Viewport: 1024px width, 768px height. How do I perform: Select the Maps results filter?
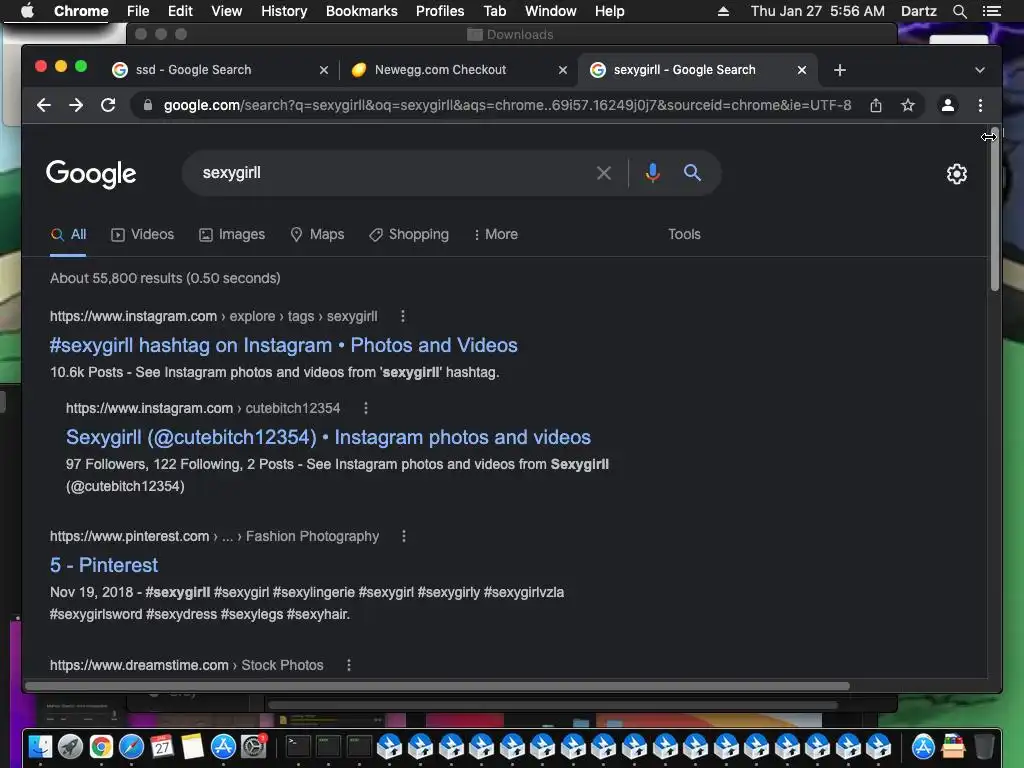point(317,234)
